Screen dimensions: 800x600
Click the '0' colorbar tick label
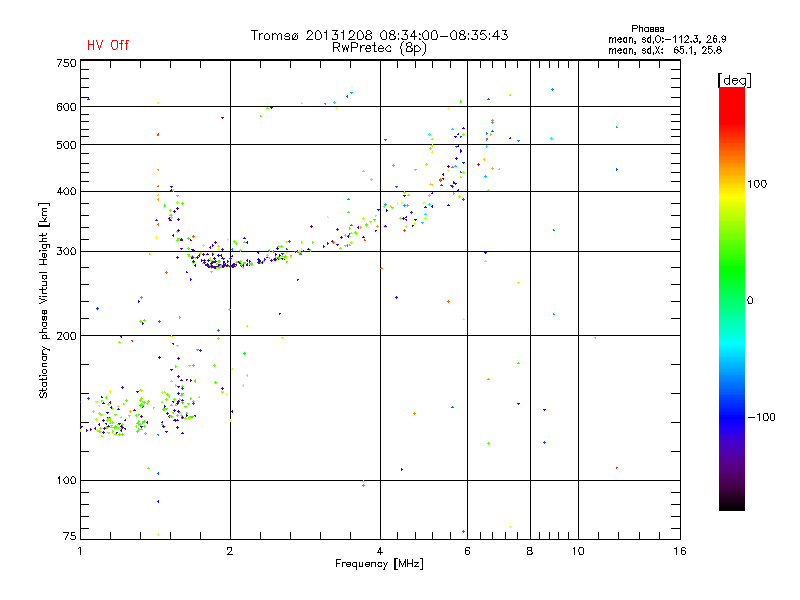pyautogui.click(x=750, y=301)
